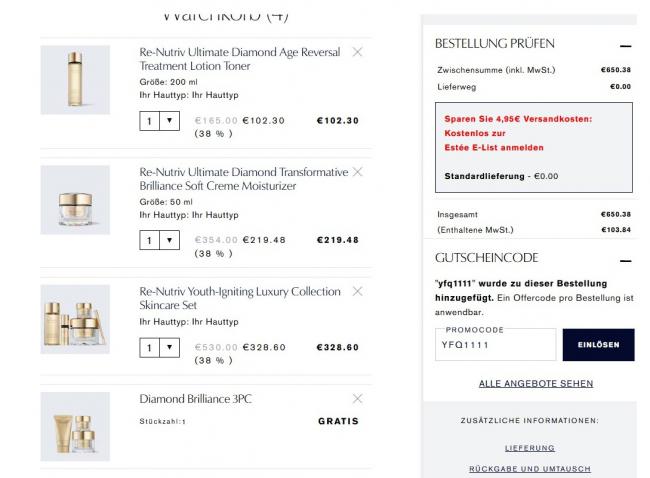Remove the Diamond Brilliance 3PC gift
The height and width of the screenshot is (478, 650).
(358, 399)
